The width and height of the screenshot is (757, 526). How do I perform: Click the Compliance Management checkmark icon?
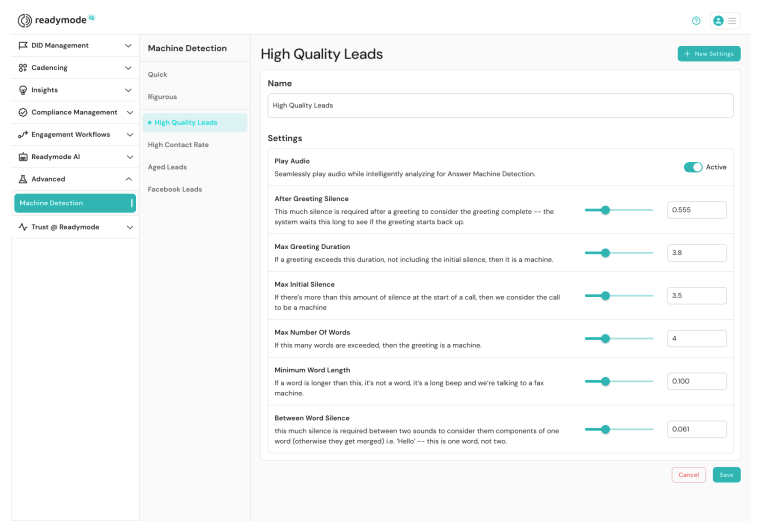tap(23, 112)
